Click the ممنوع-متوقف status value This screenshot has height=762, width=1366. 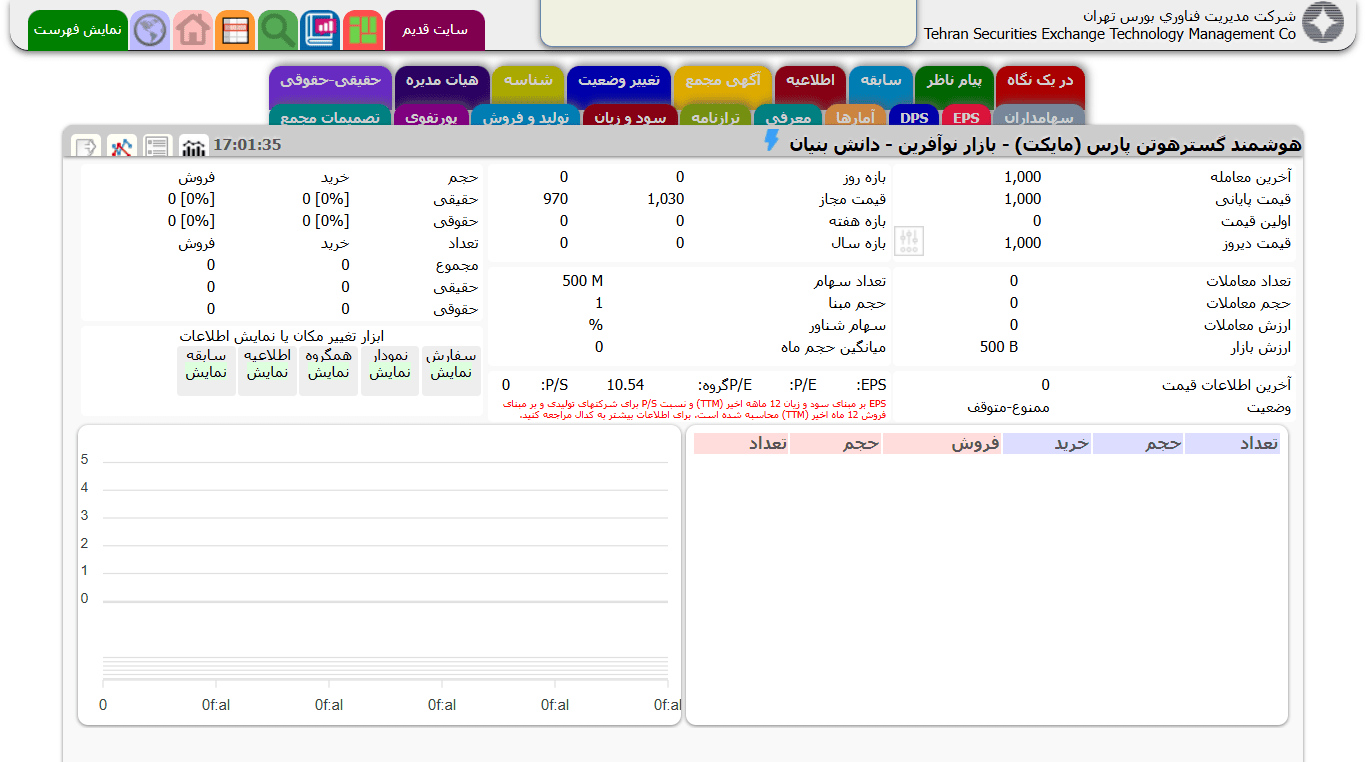[x=1008, y=407]
